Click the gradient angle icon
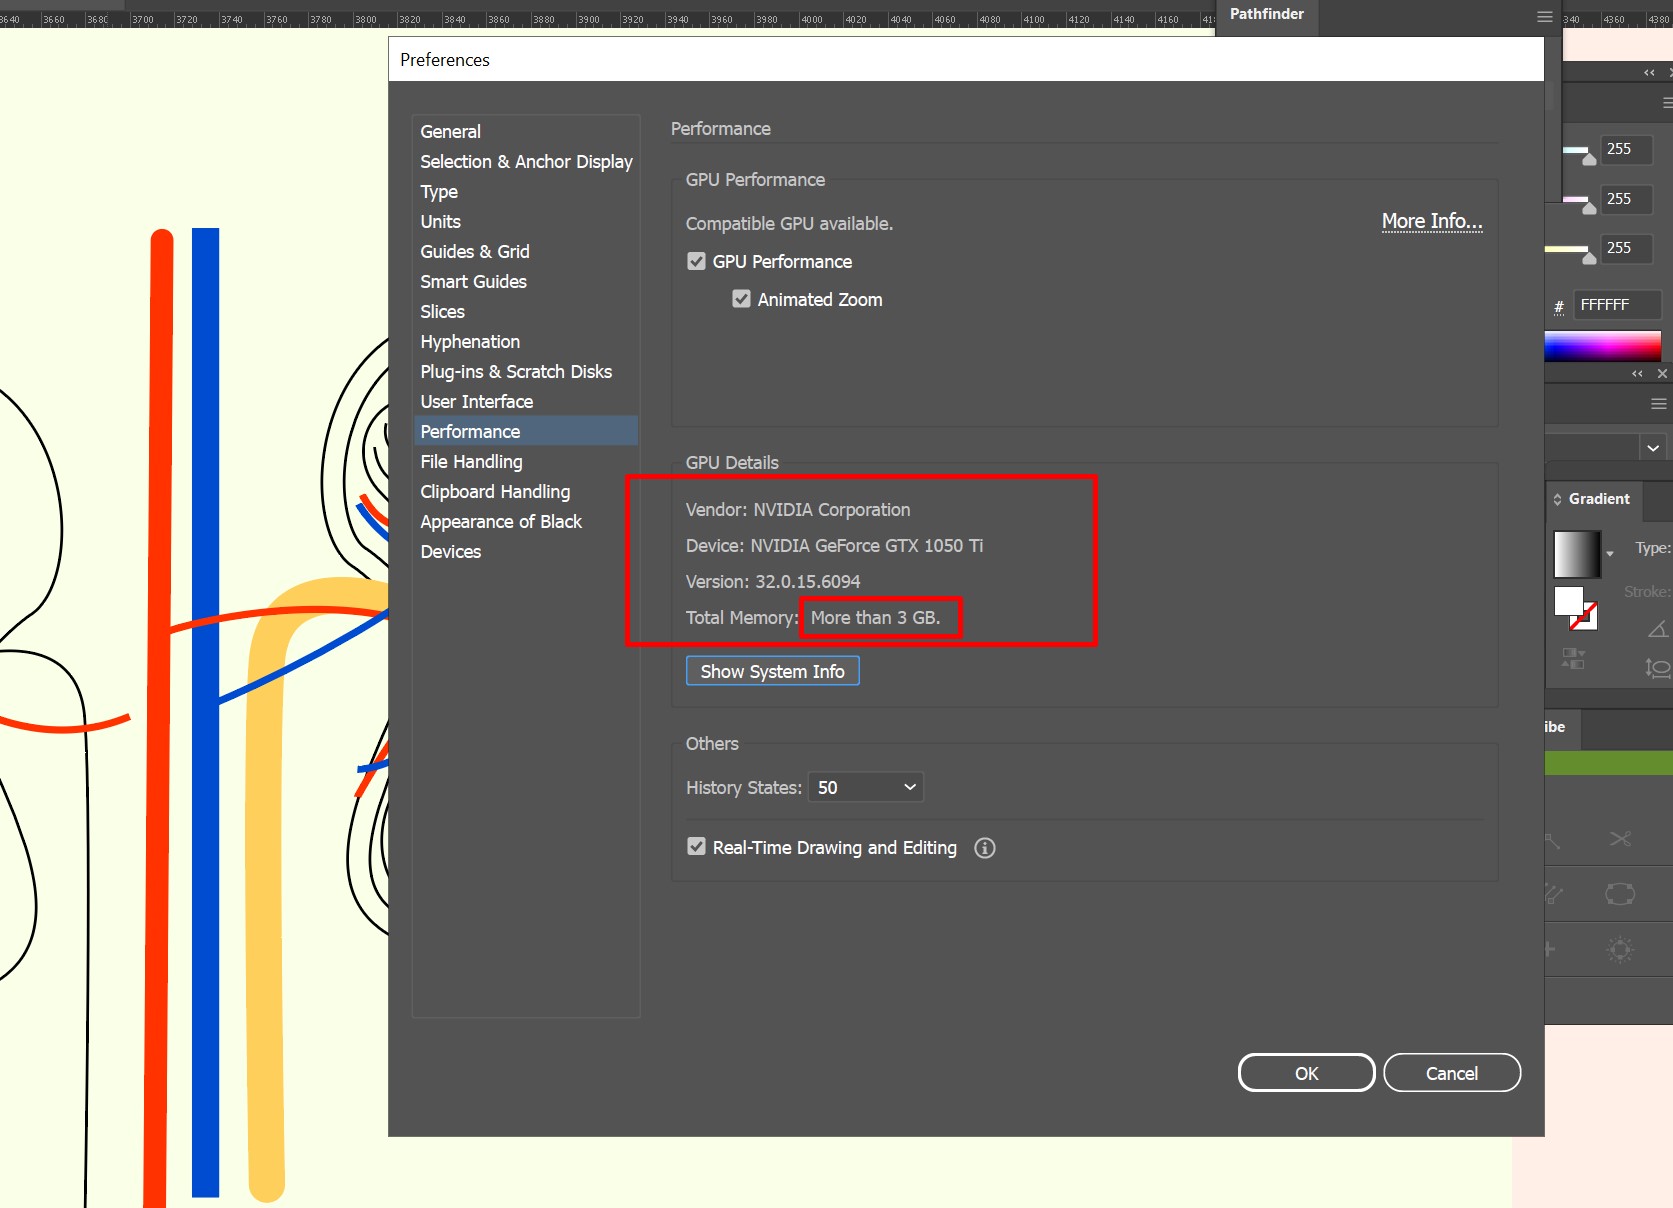The image size is (1673, 1208). pos(1657,631)
